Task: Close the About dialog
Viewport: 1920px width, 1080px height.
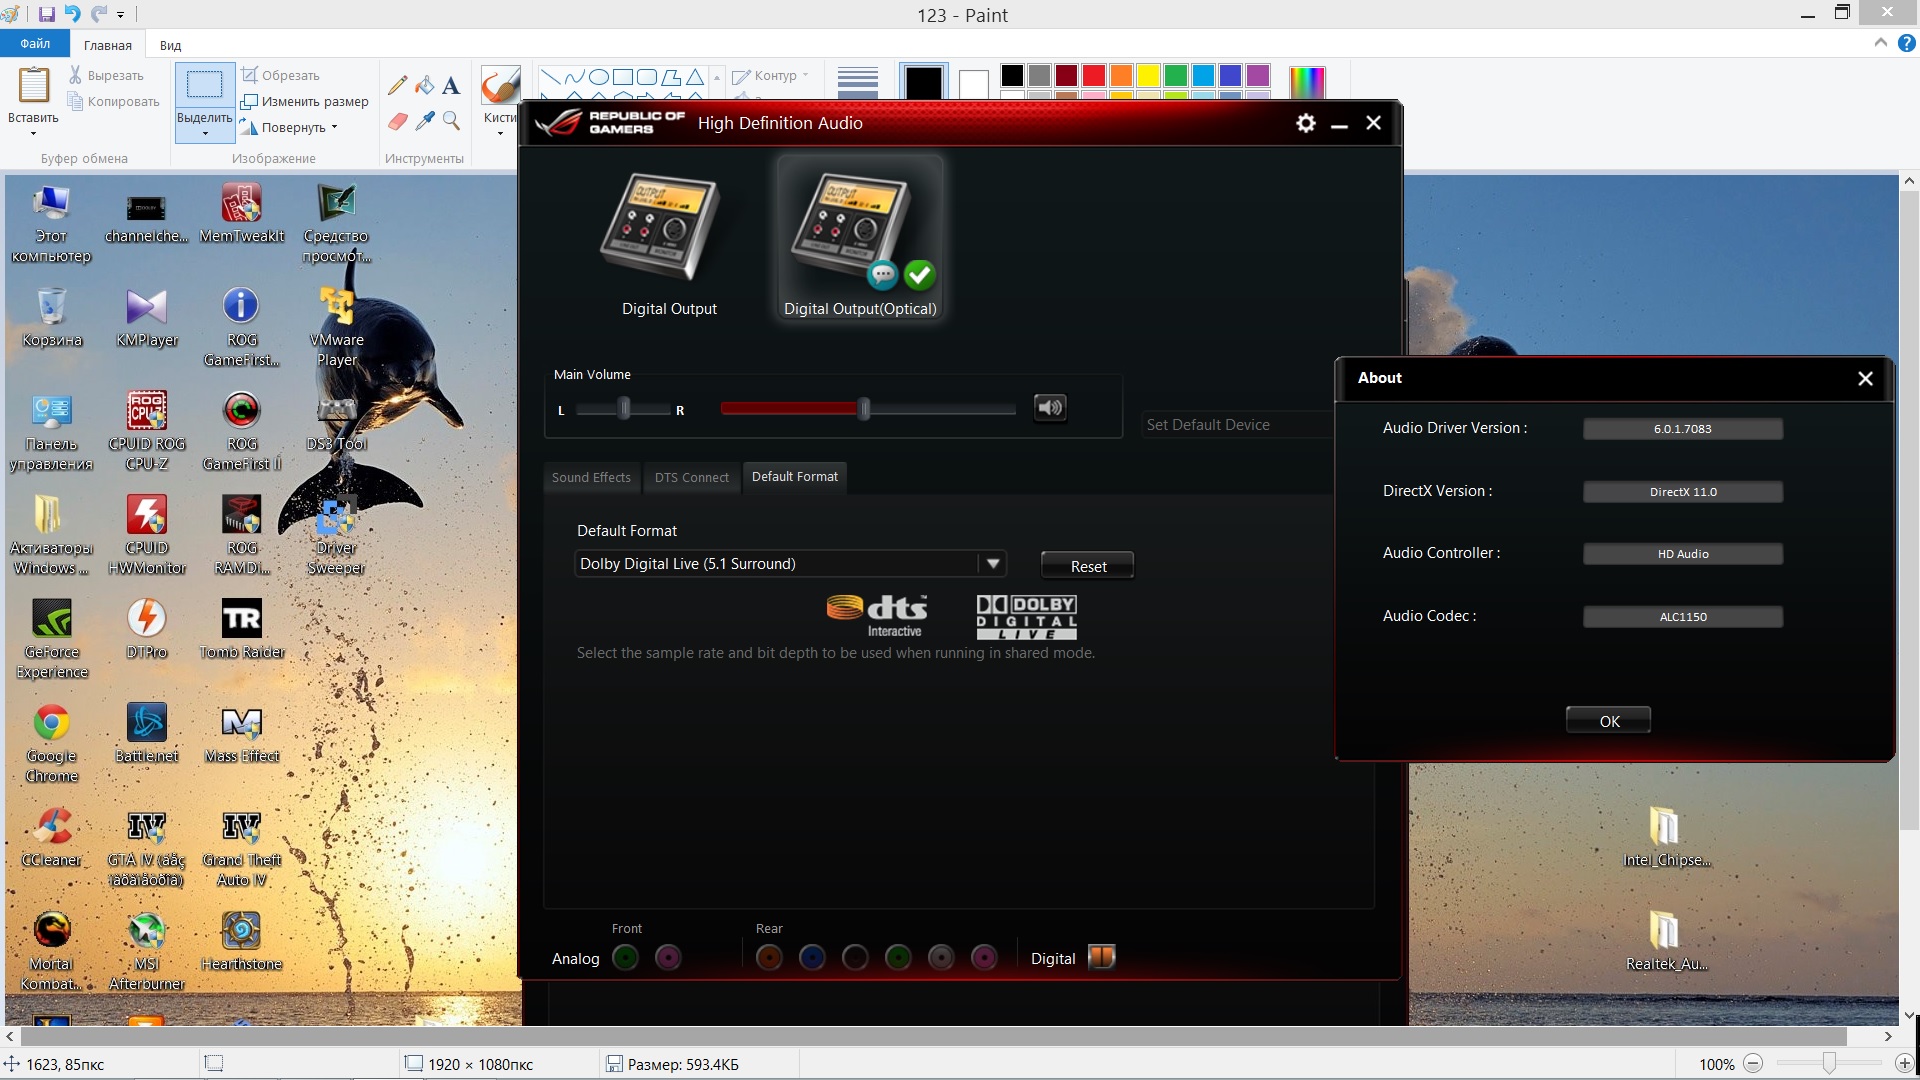Action: [x=1865, y=378]
